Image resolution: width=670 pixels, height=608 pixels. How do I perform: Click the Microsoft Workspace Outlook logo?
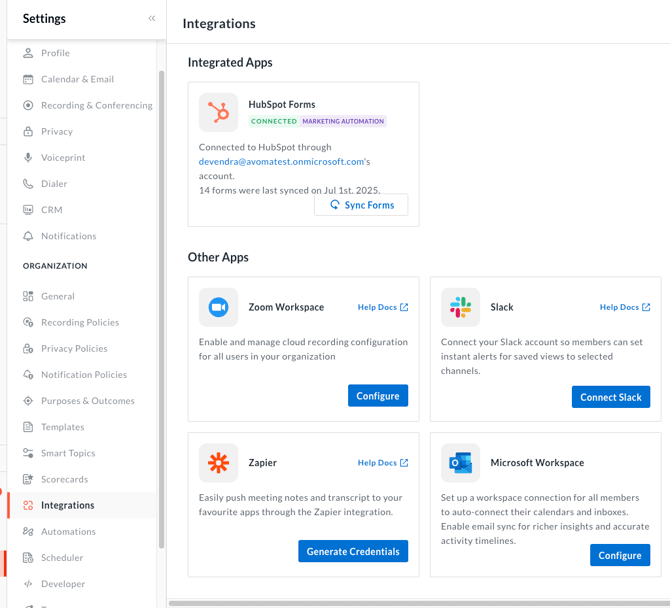[x=460, y=463]
